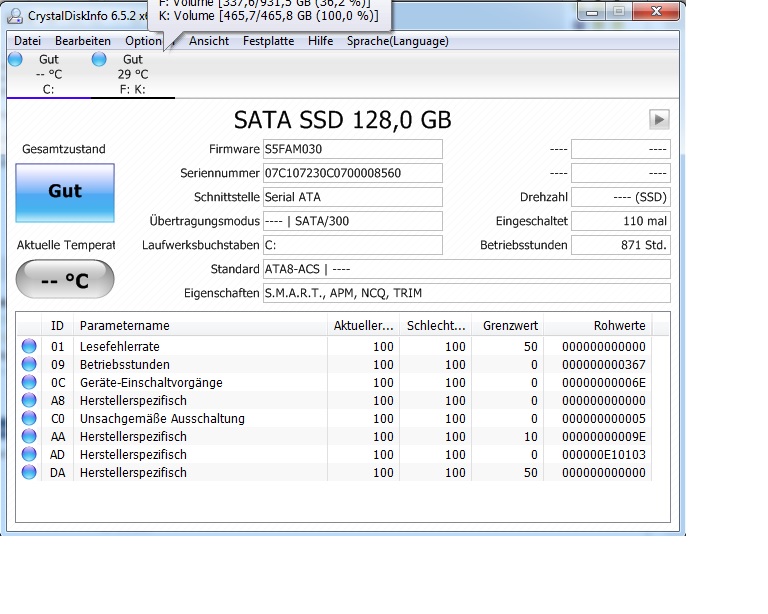Click Grenzwert 50 in DA row
The width and height of the screenshot is (768, 614).
(x=530, y=473)
